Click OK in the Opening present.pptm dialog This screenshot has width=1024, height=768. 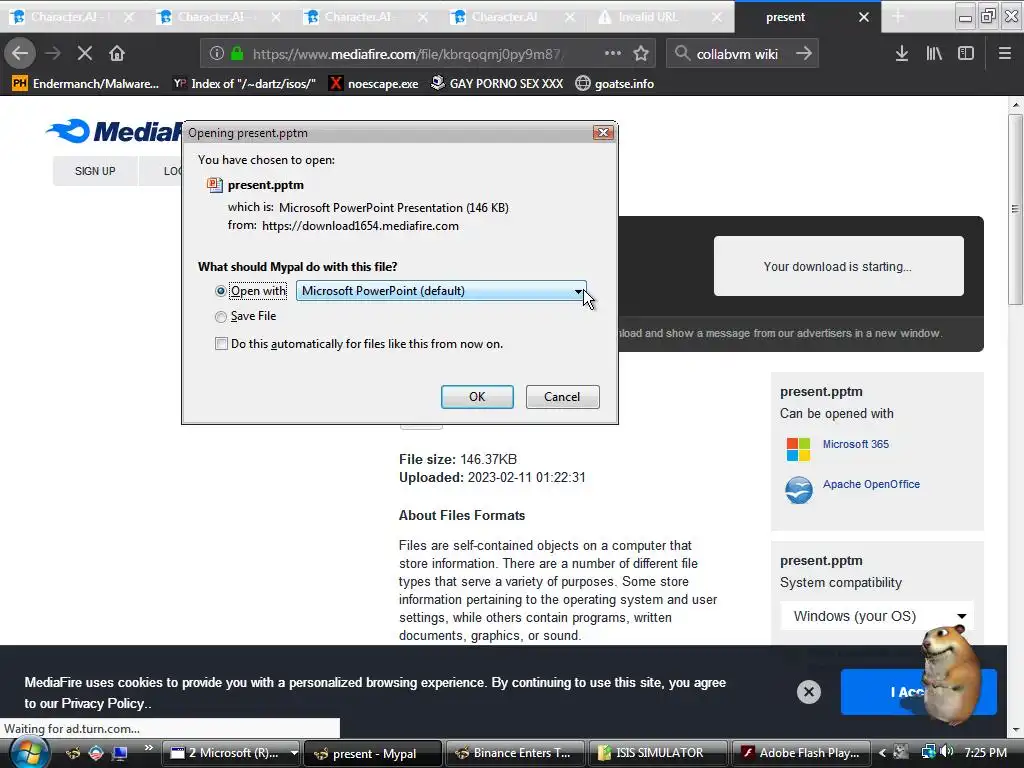(x=477, y=396)
